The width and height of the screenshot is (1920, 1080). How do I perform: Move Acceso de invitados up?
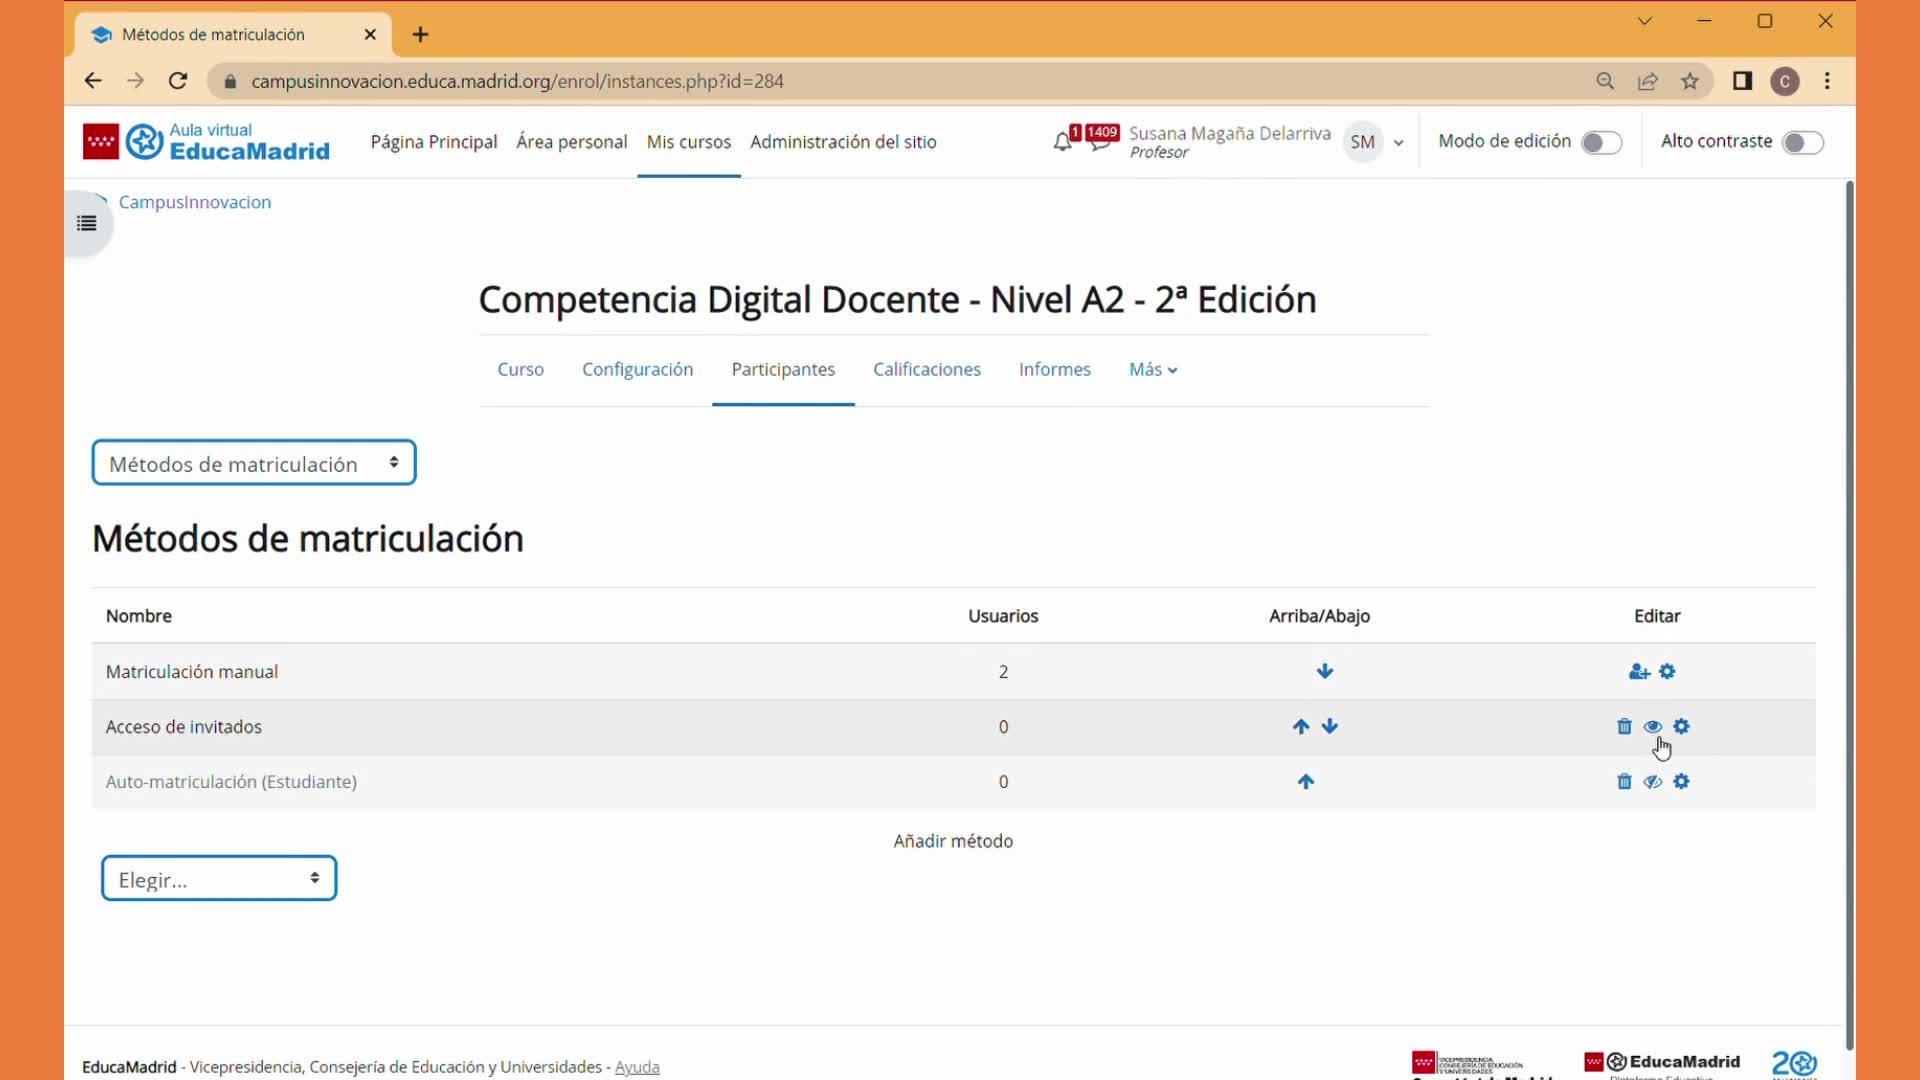coord(1300,727)
